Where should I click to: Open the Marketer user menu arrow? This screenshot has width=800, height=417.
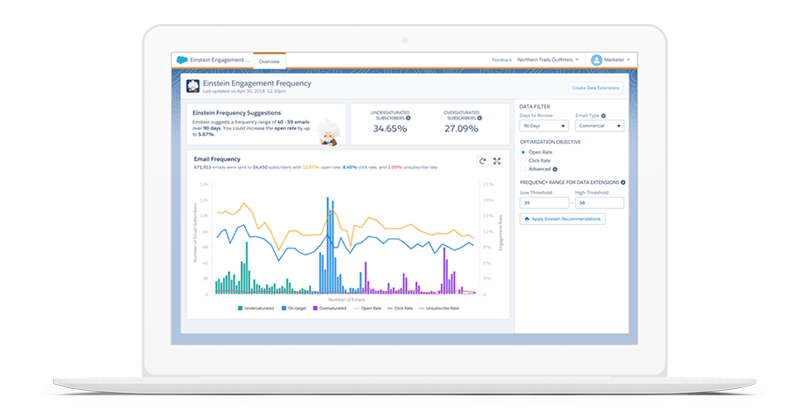[628, 60]
